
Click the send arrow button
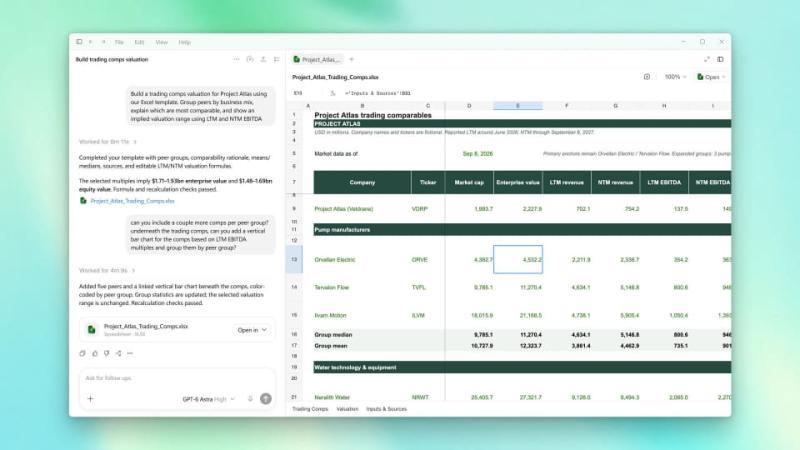click(266, 398)
